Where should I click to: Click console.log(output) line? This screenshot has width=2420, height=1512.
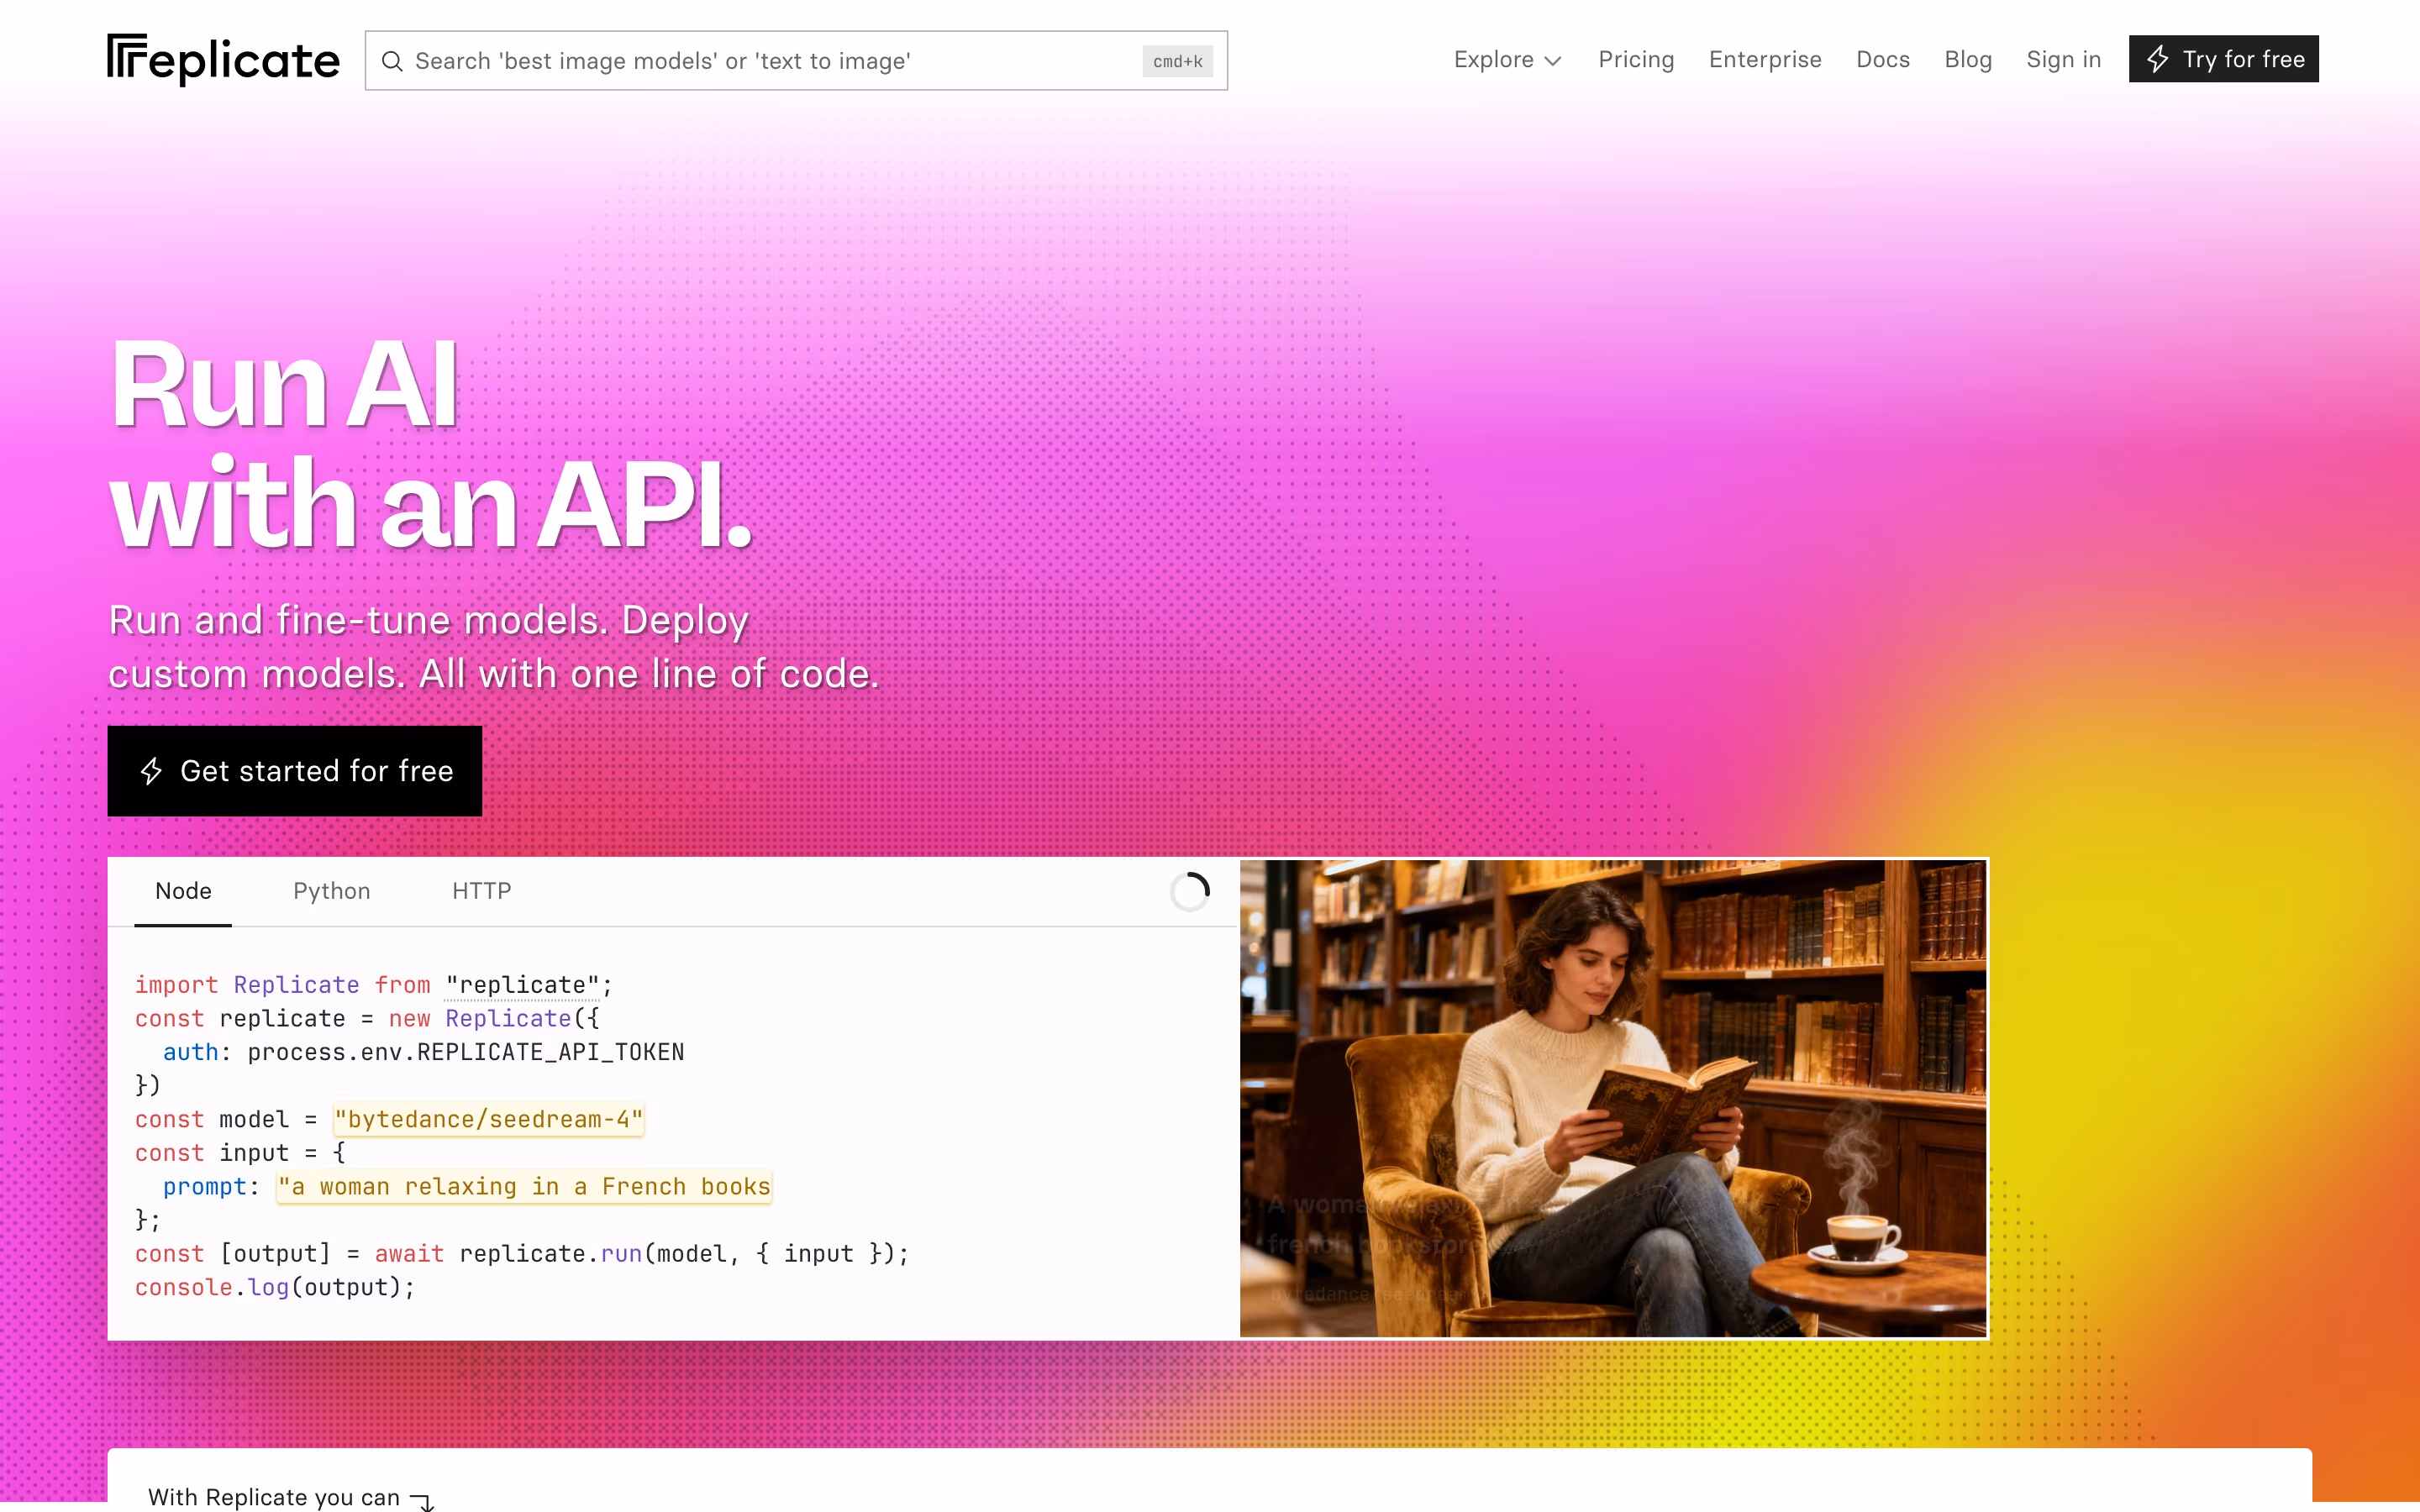pyautogui.click(x=275, y=1287)
